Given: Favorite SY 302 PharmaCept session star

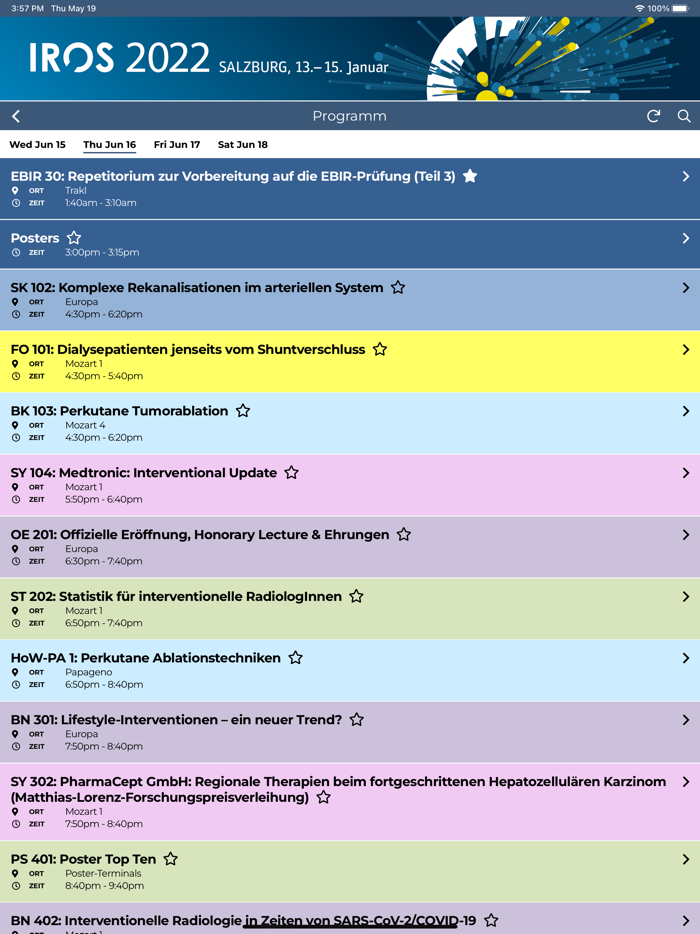Looking at the screenshot, I should click(x=323, y=797).
